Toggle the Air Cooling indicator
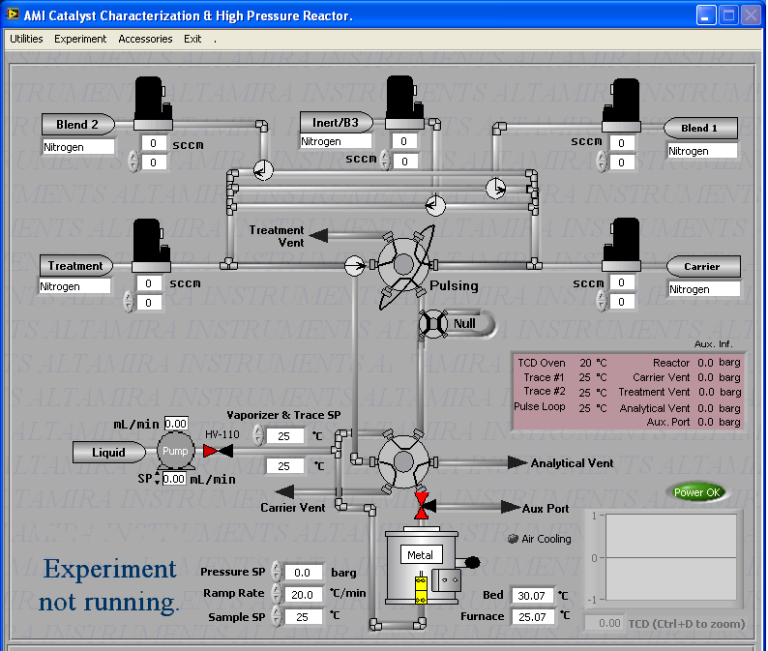 coord(514,539)
